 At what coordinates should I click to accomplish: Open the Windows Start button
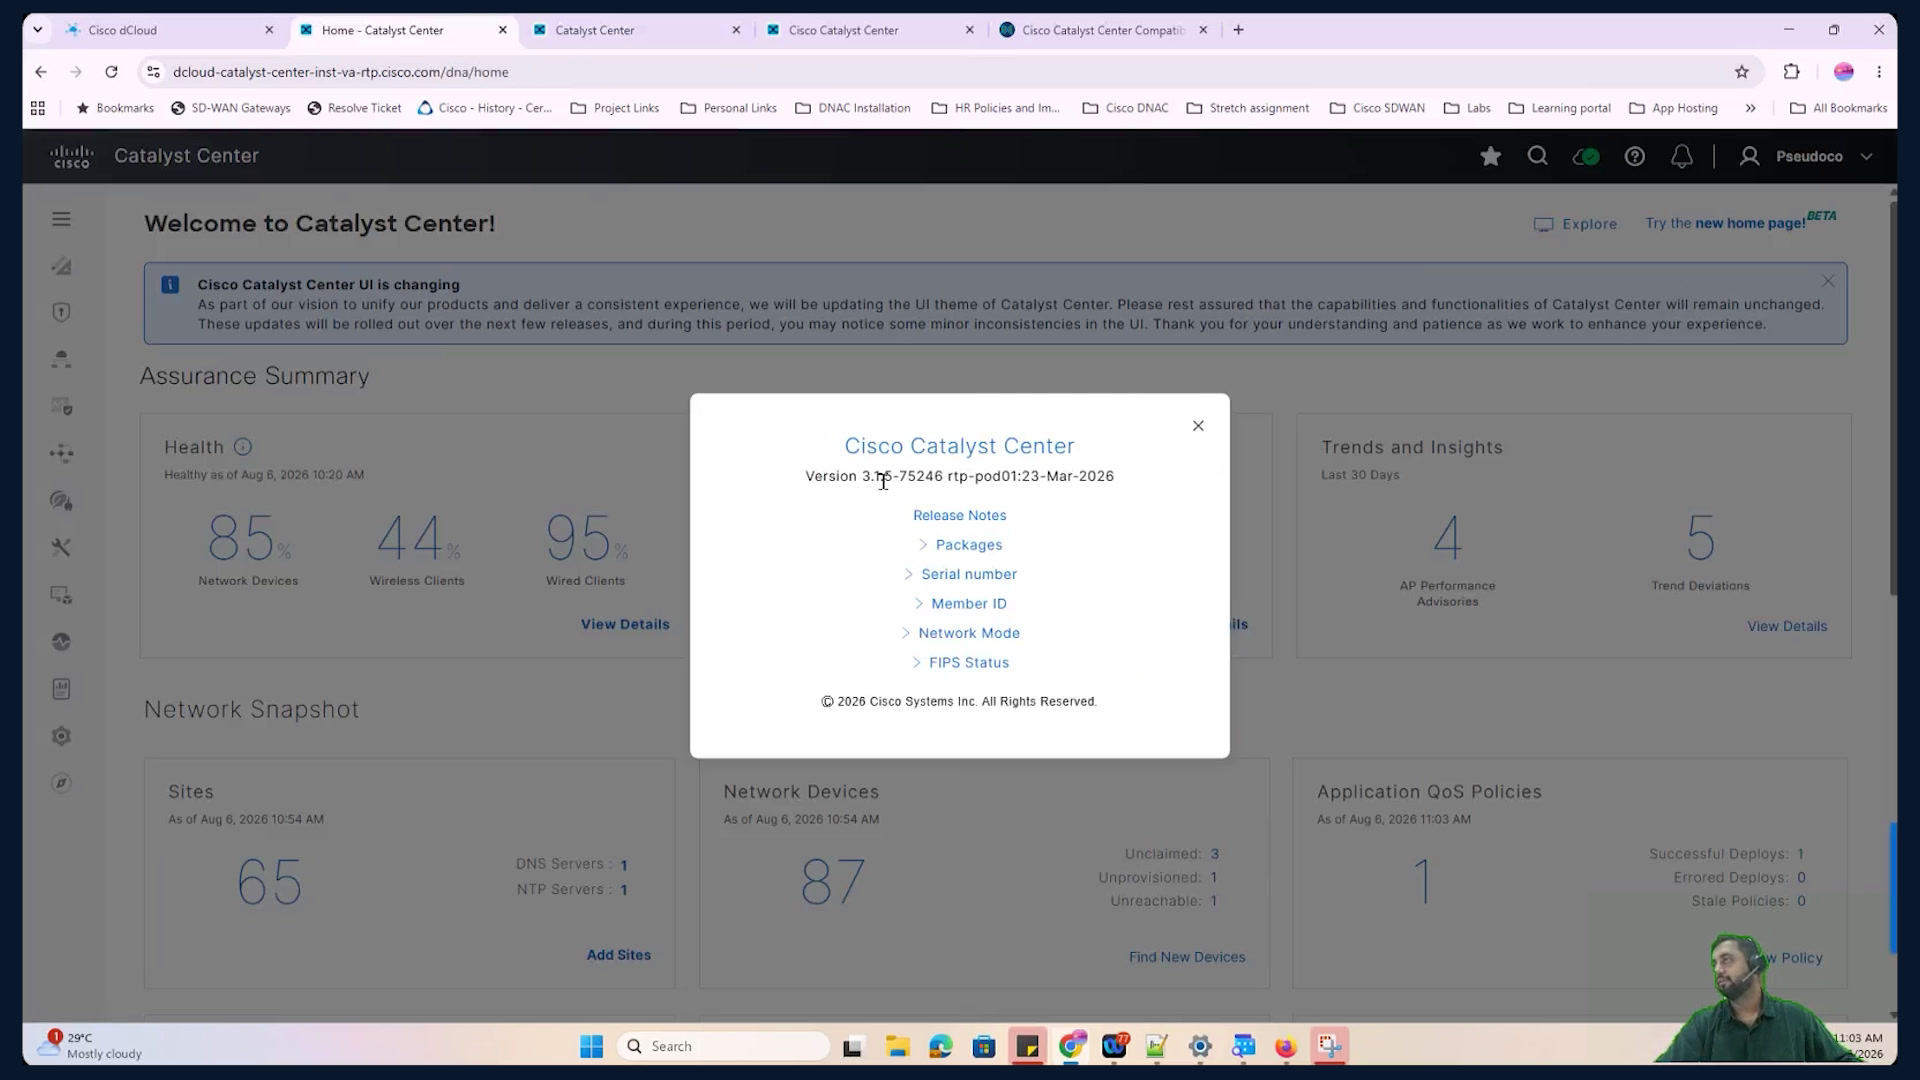(x=591, y=1046)
